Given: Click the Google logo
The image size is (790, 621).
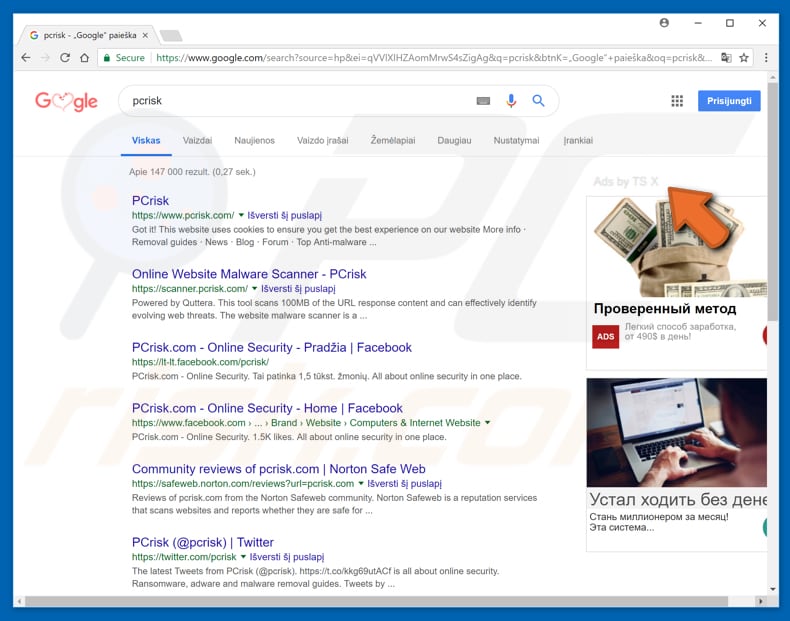Looking at the screenshot, I should tap(66, 101).
